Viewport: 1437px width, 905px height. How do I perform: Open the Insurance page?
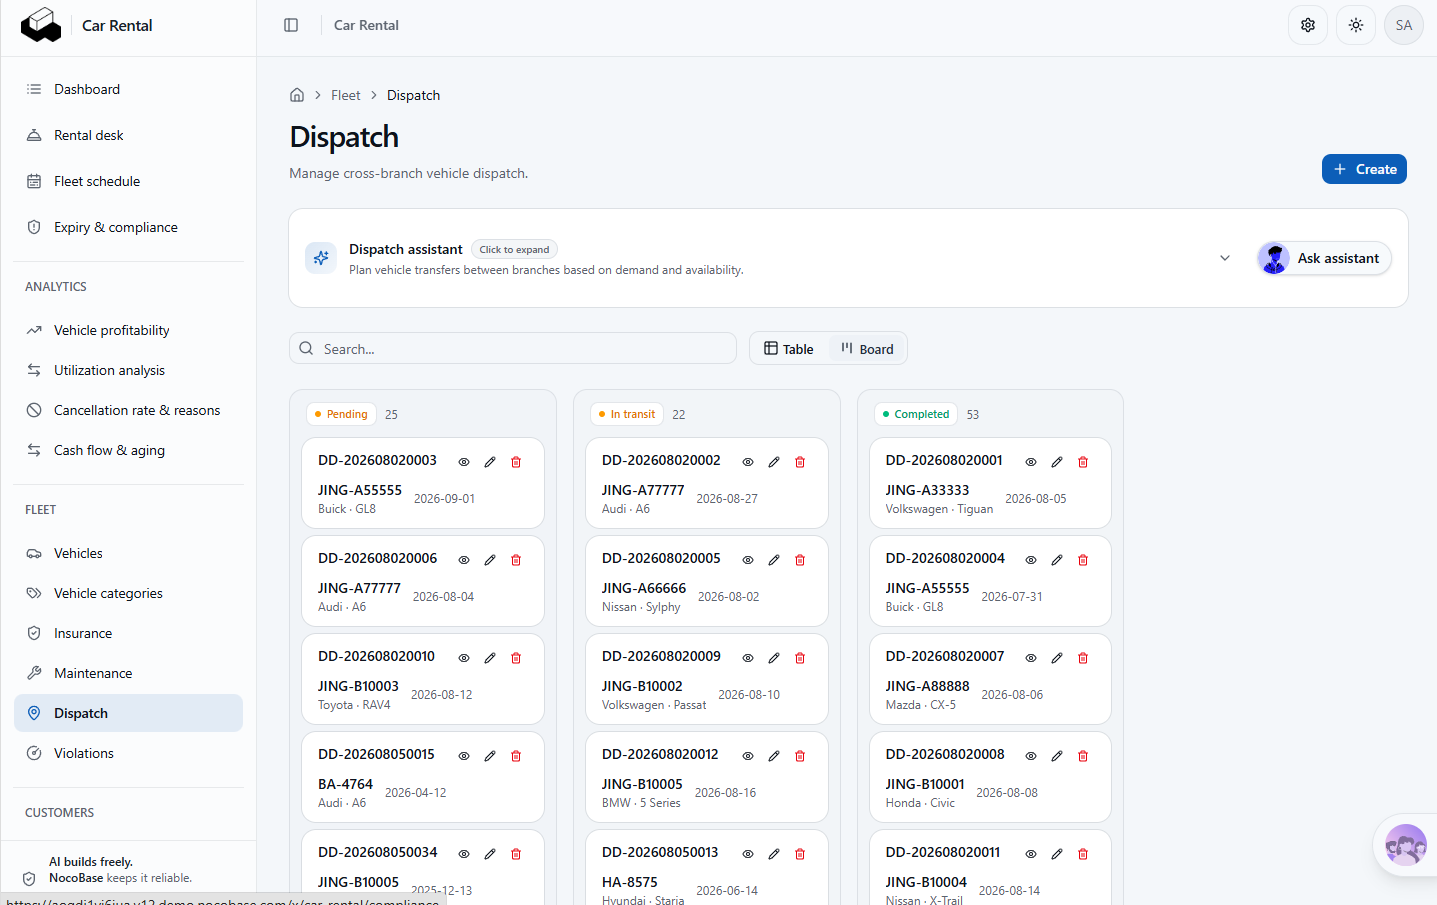[129, 633]
